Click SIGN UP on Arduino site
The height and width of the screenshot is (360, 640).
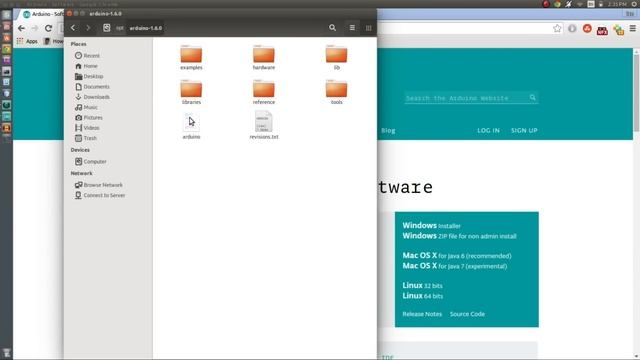pos(524,131)
